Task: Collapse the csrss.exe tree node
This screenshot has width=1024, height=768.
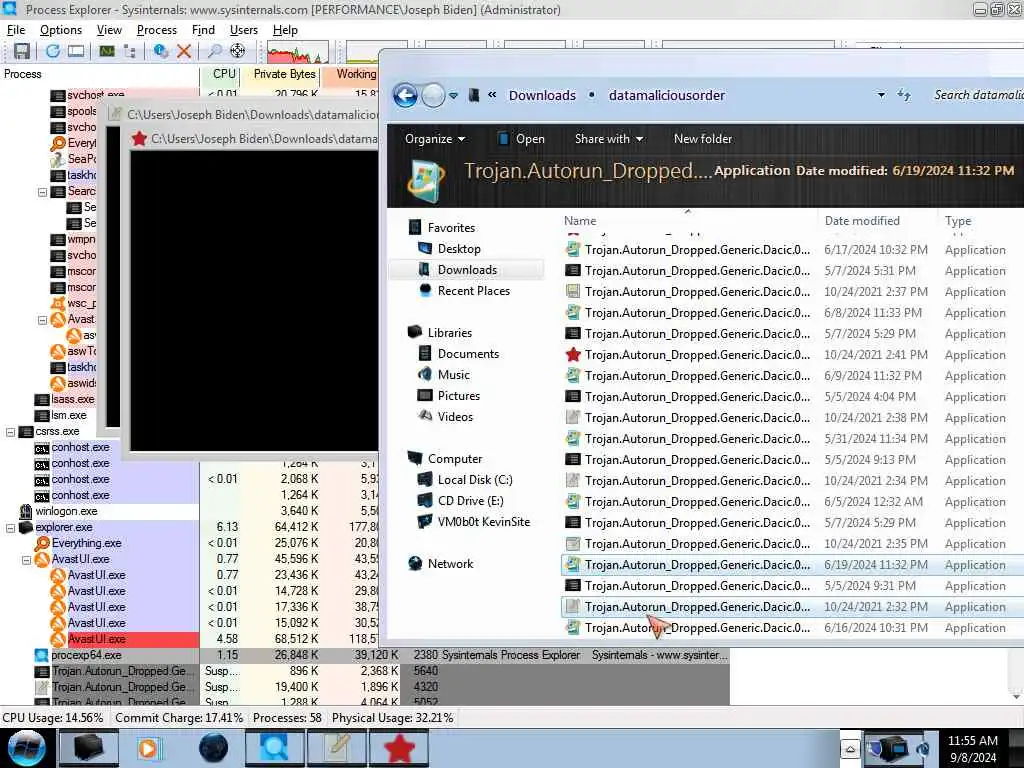Action: pyautogui.click(x=10, y=432)
